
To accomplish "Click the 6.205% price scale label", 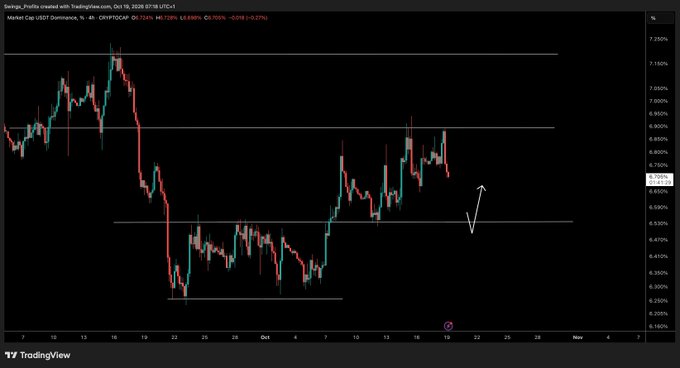I will click(x=658, y=313).
